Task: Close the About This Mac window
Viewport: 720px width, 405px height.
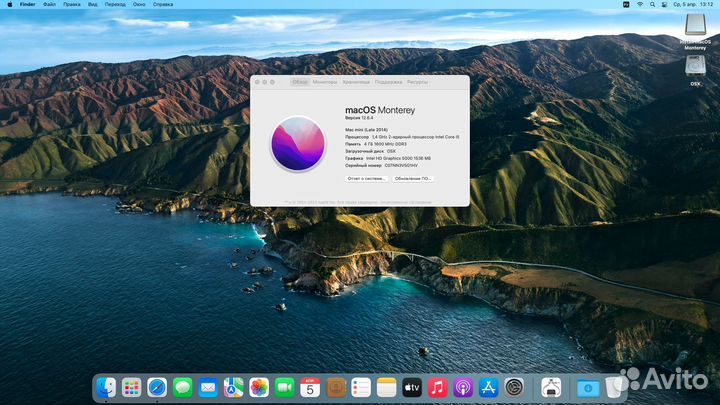Action: pos(257,82)
